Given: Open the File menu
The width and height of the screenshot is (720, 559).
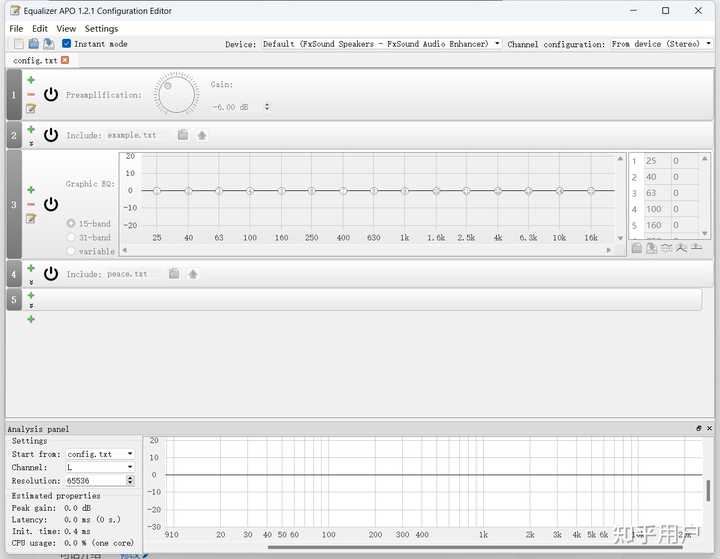Looking at the screenshot, I should [x=16, y=28].
